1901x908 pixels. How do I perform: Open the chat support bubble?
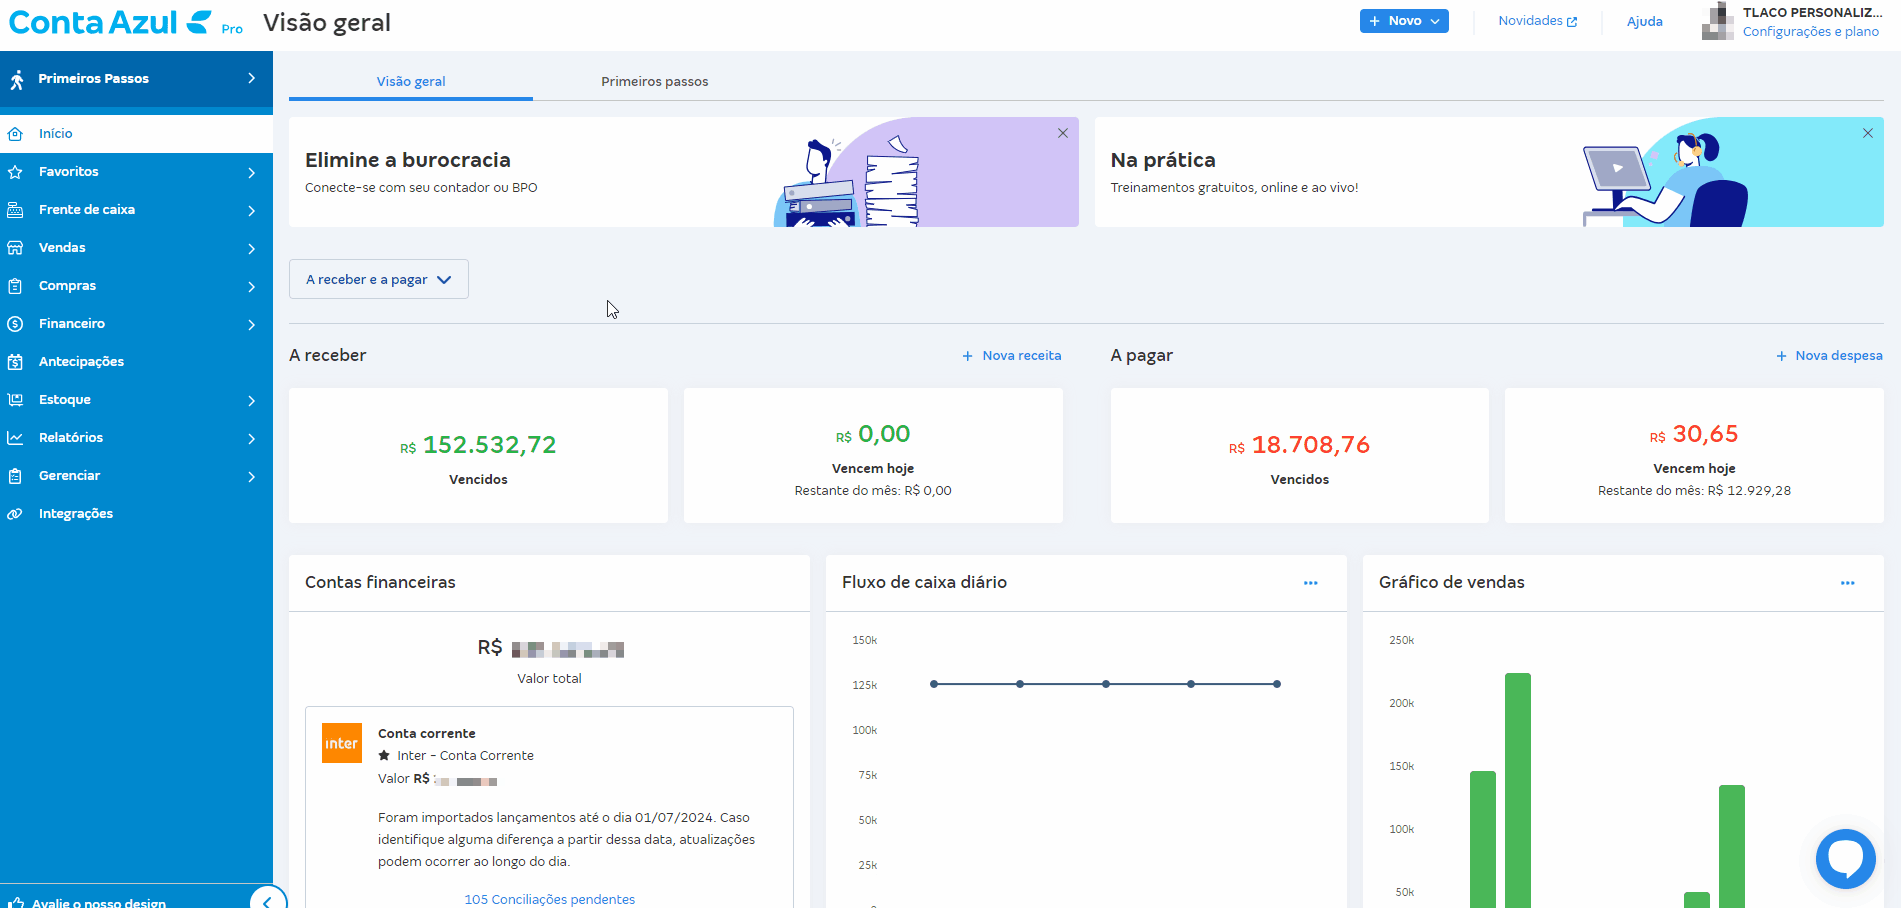click(x=1845, y=858)
